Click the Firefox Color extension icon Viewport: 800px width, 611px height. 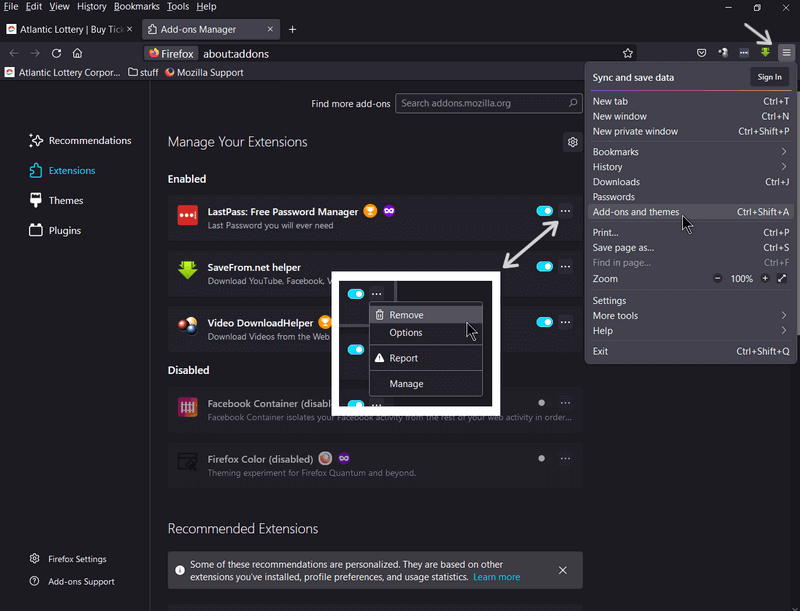(188, 462)
